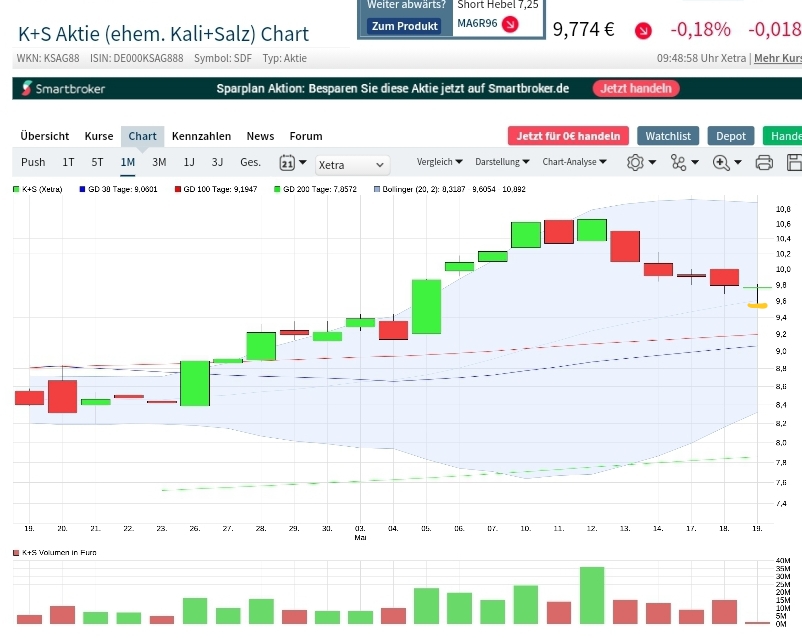
Task: Expand the Chart-Analyse dropdown
Action: [574, 162]
